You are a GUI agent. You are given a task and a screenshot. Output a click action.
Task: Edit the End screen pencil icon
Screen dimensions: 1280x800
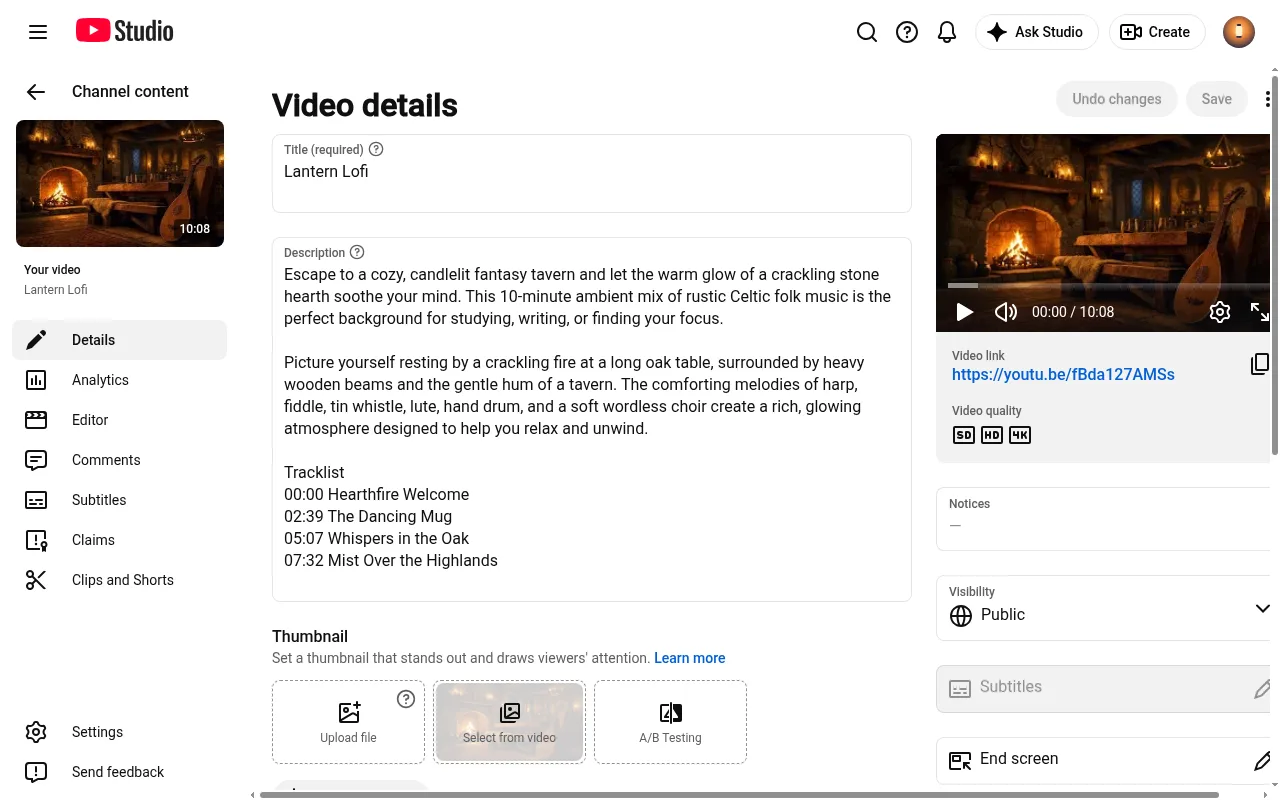[1262, 760]
